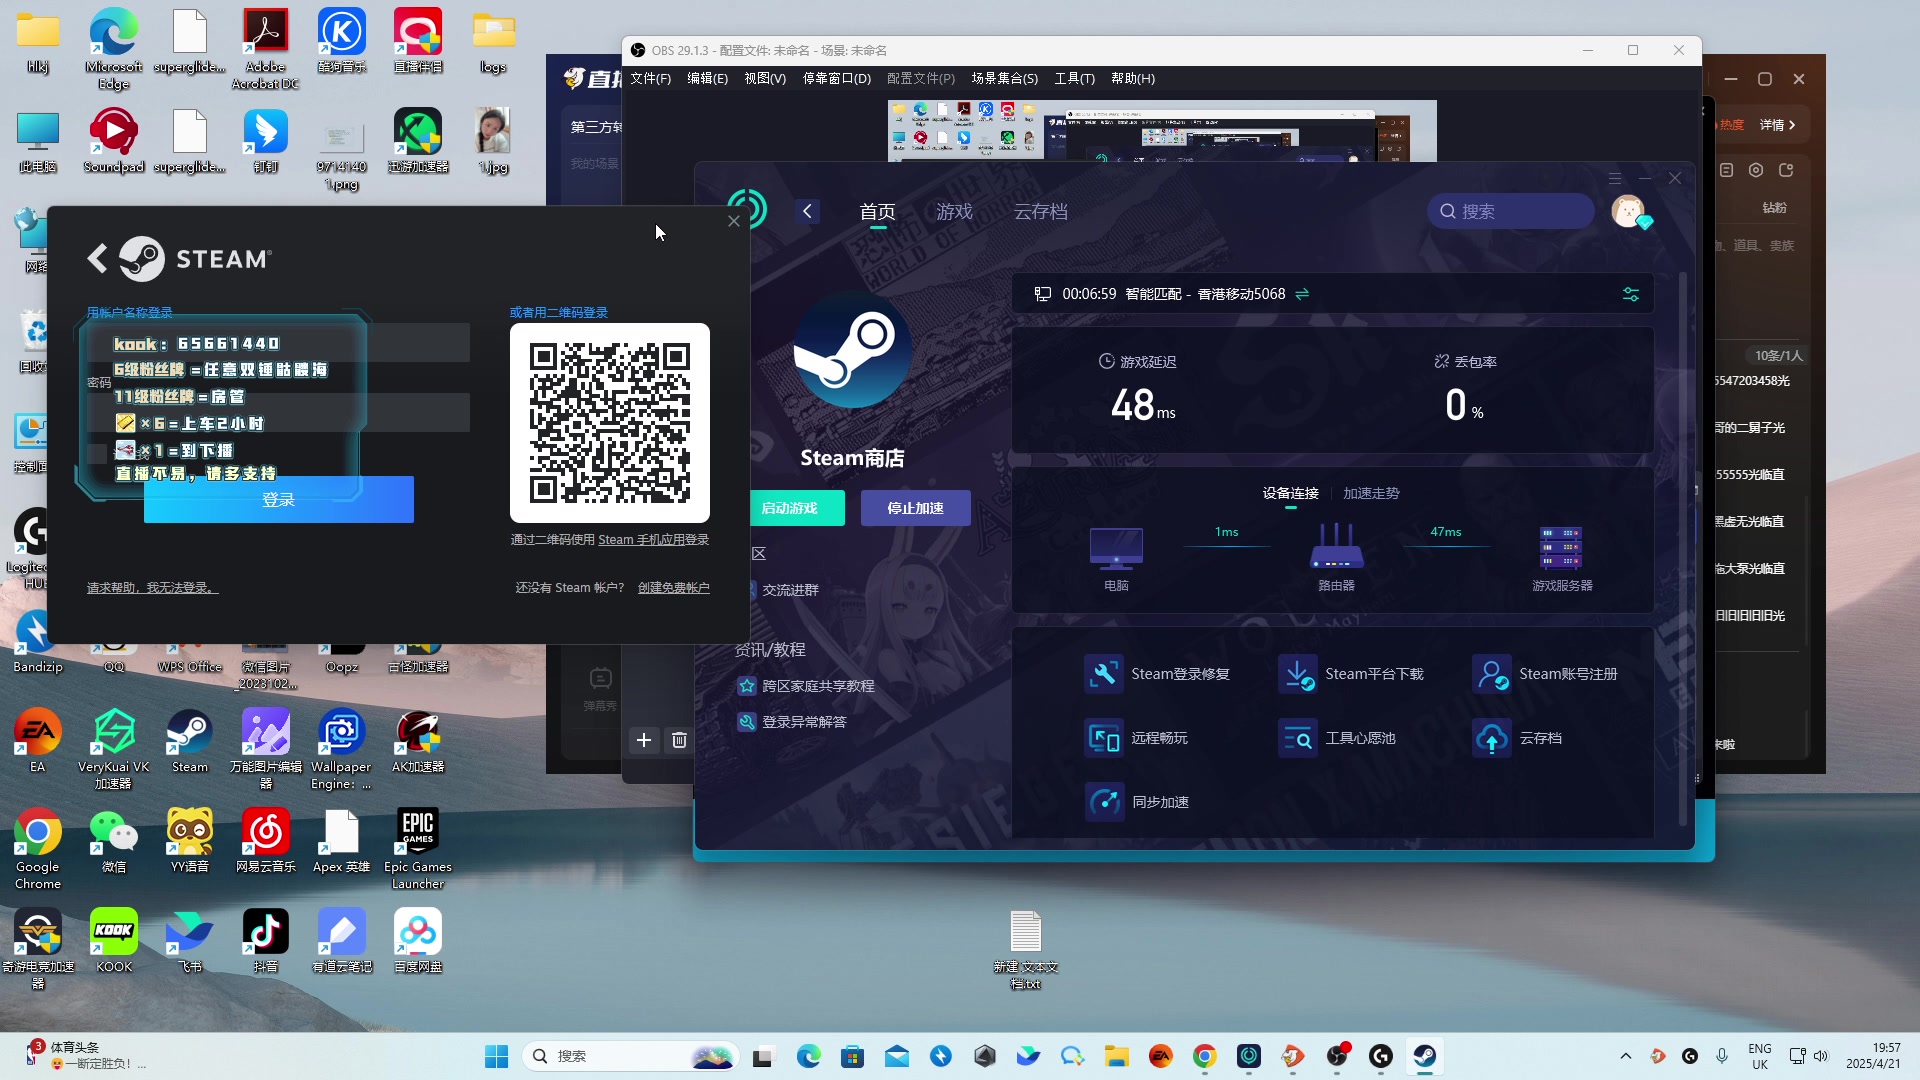This screenshot has height=1080, width=1920.
Task: Click the trash delete icon in OBS
Action: tap(679, 740)
